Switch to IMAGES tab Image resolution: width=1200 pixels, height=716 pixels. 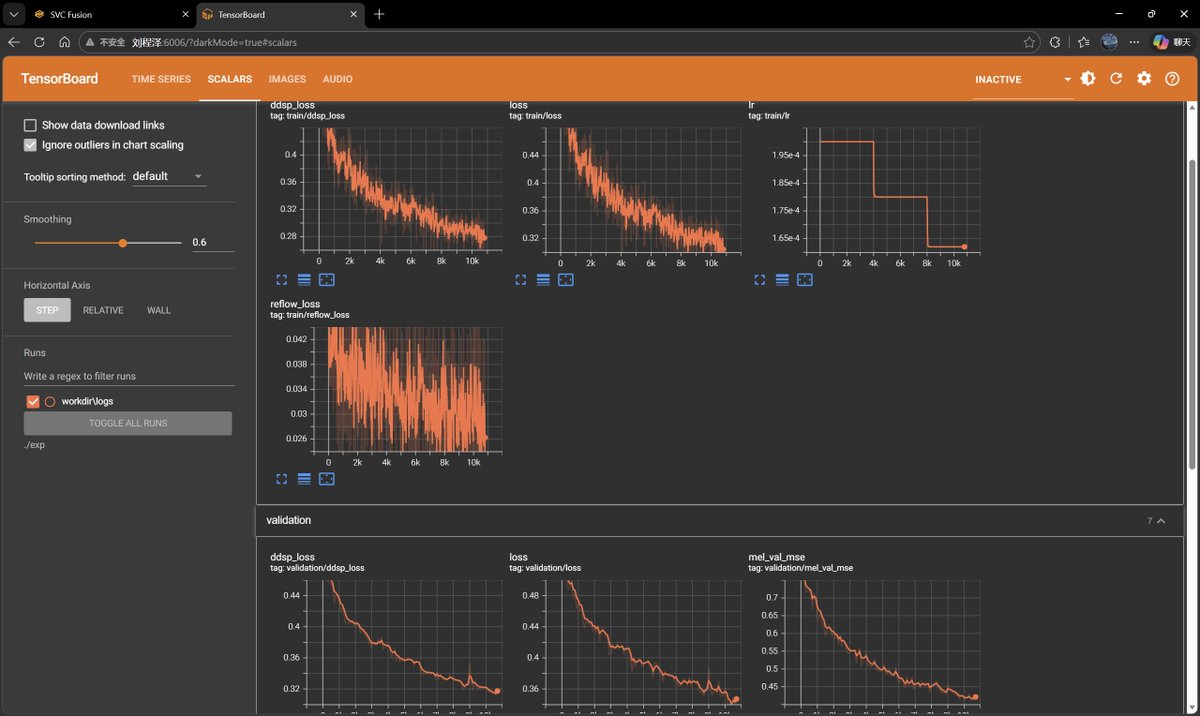coord(287,79)
